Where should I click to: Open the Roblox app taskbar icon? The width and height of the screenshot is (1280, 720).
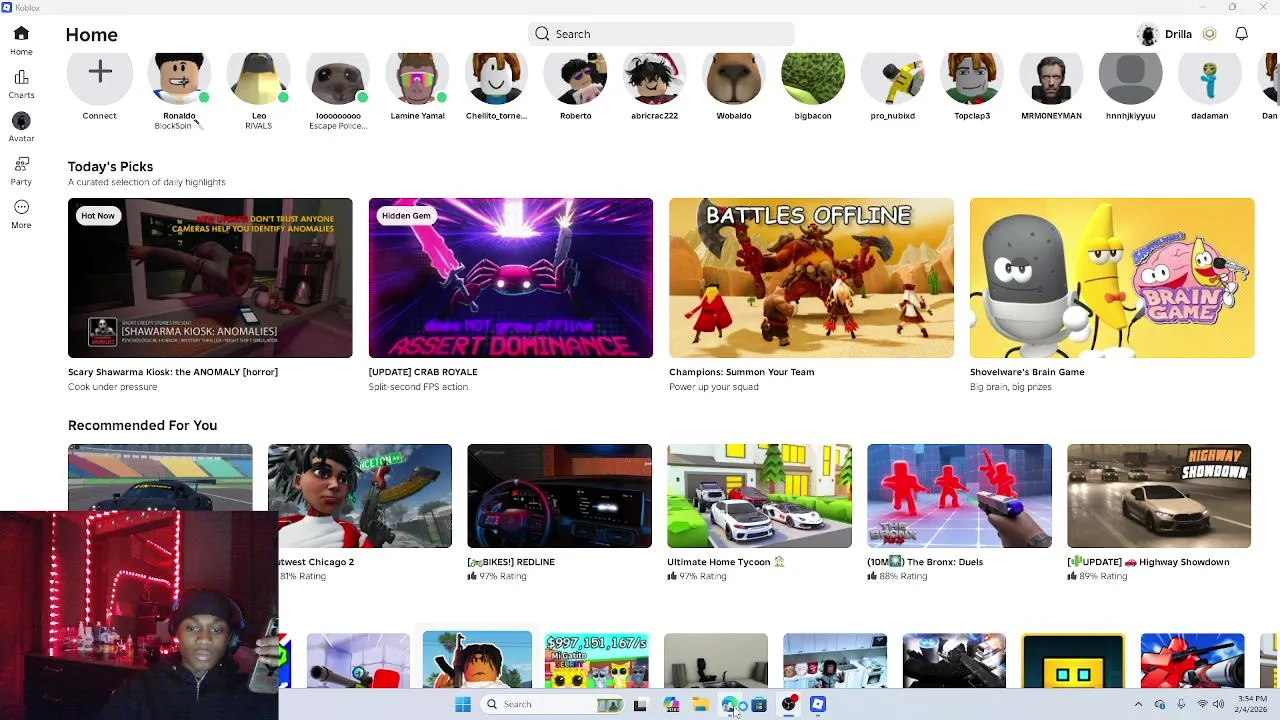point(818,704)
